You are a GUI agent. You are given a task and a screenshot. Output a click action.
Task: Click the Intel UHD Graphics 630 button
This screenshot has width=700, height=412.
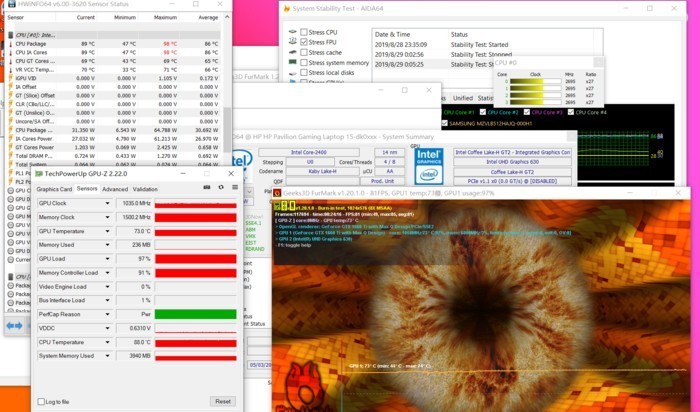[512, 162]
